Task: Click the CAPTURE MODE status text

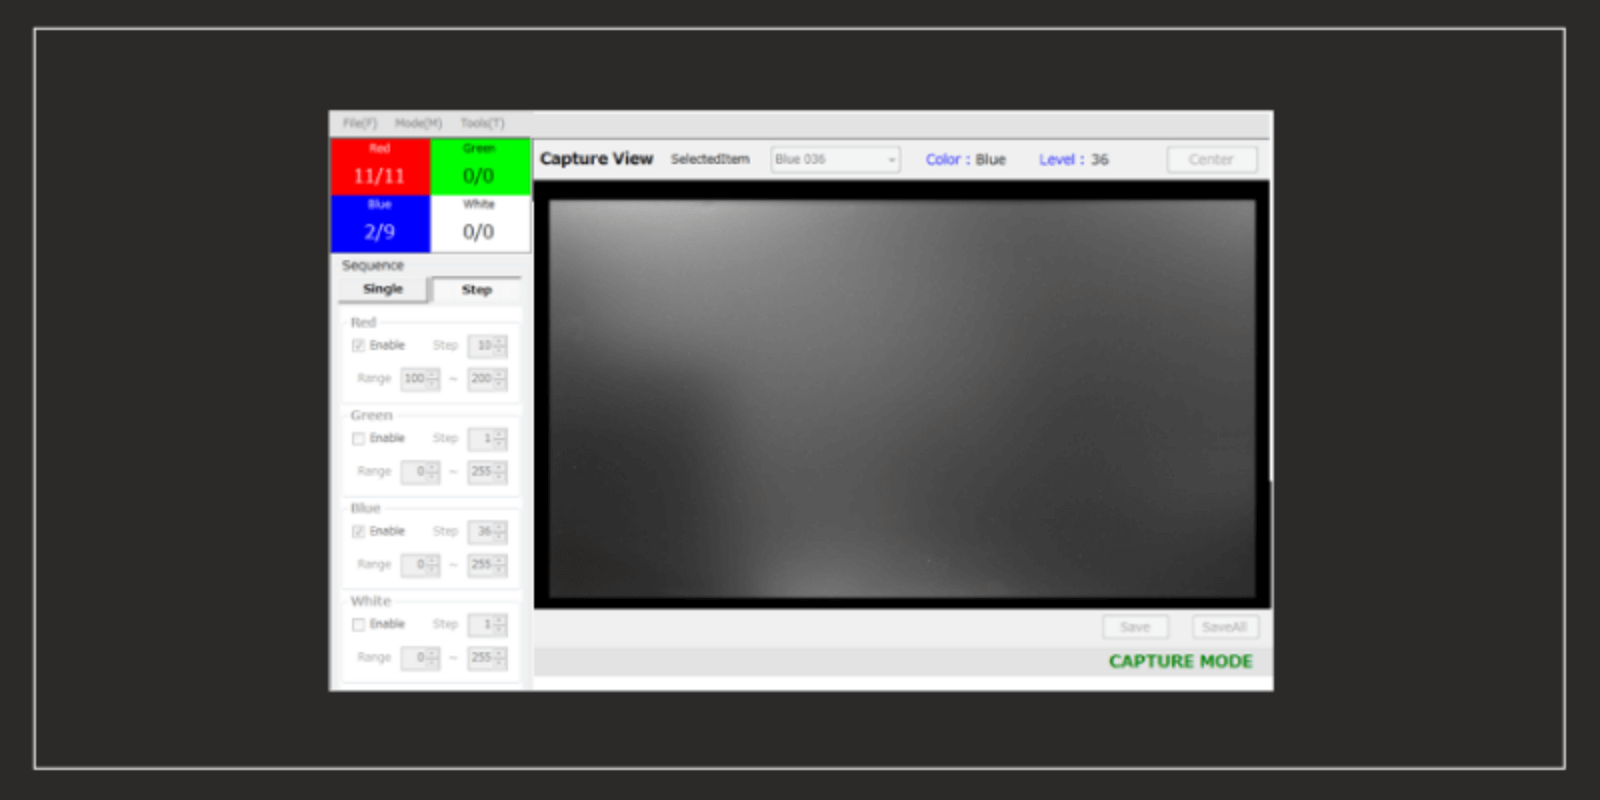Action: point(1180,661)
